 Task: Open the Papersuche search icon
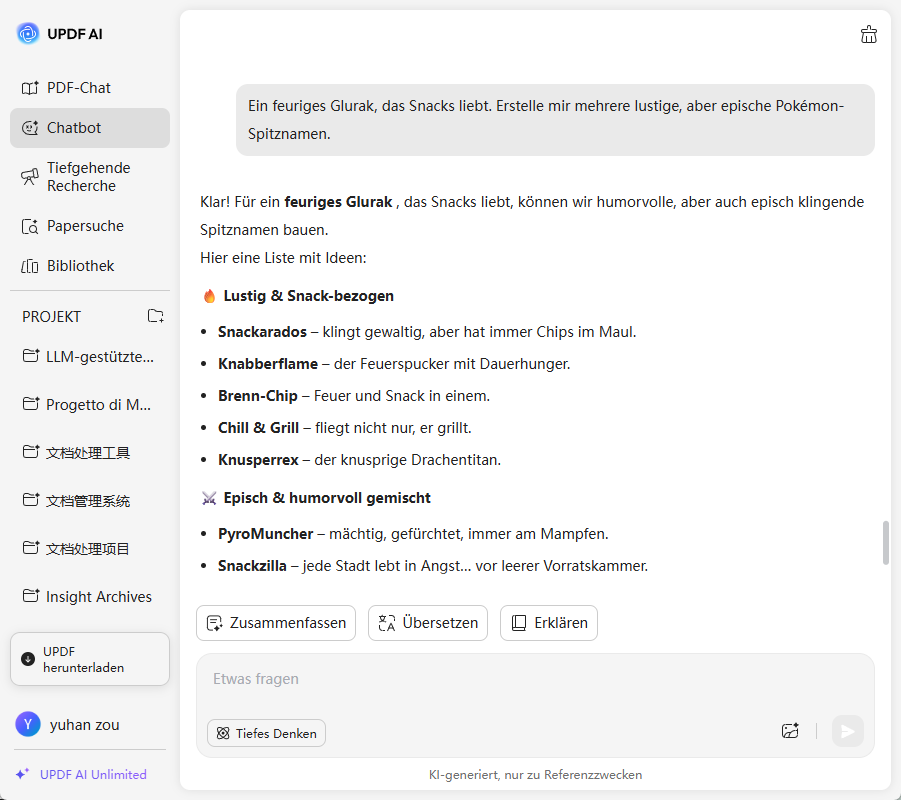(x=30, y=226)
